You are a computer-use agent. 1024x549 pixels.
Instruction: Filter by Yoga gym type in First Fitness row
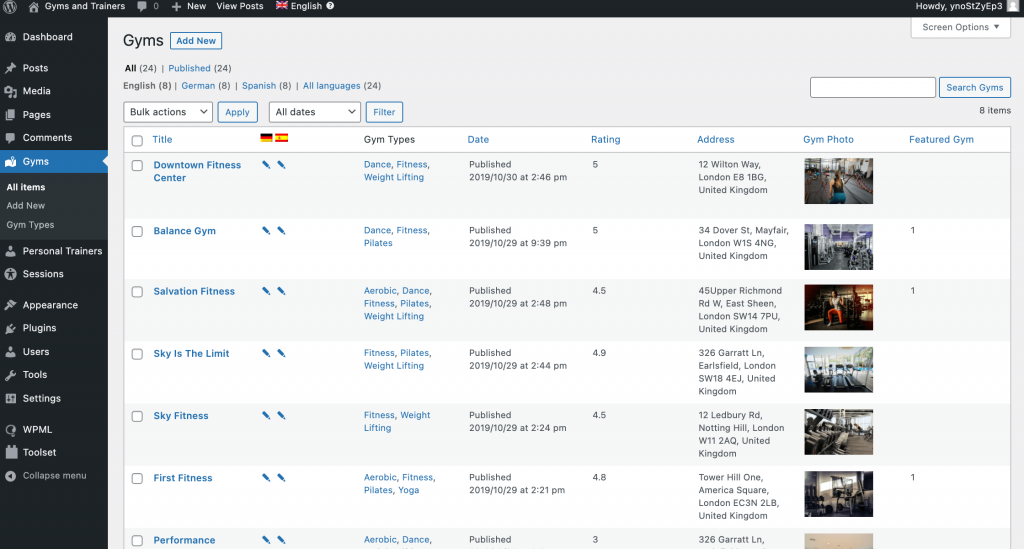tap(409, 490)
